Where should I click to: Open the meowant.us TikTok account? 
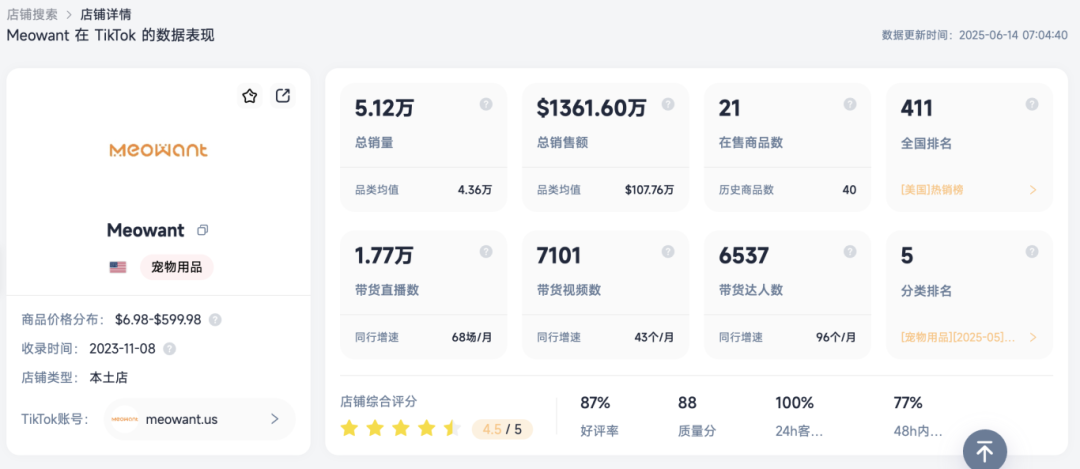coord(200,419)
